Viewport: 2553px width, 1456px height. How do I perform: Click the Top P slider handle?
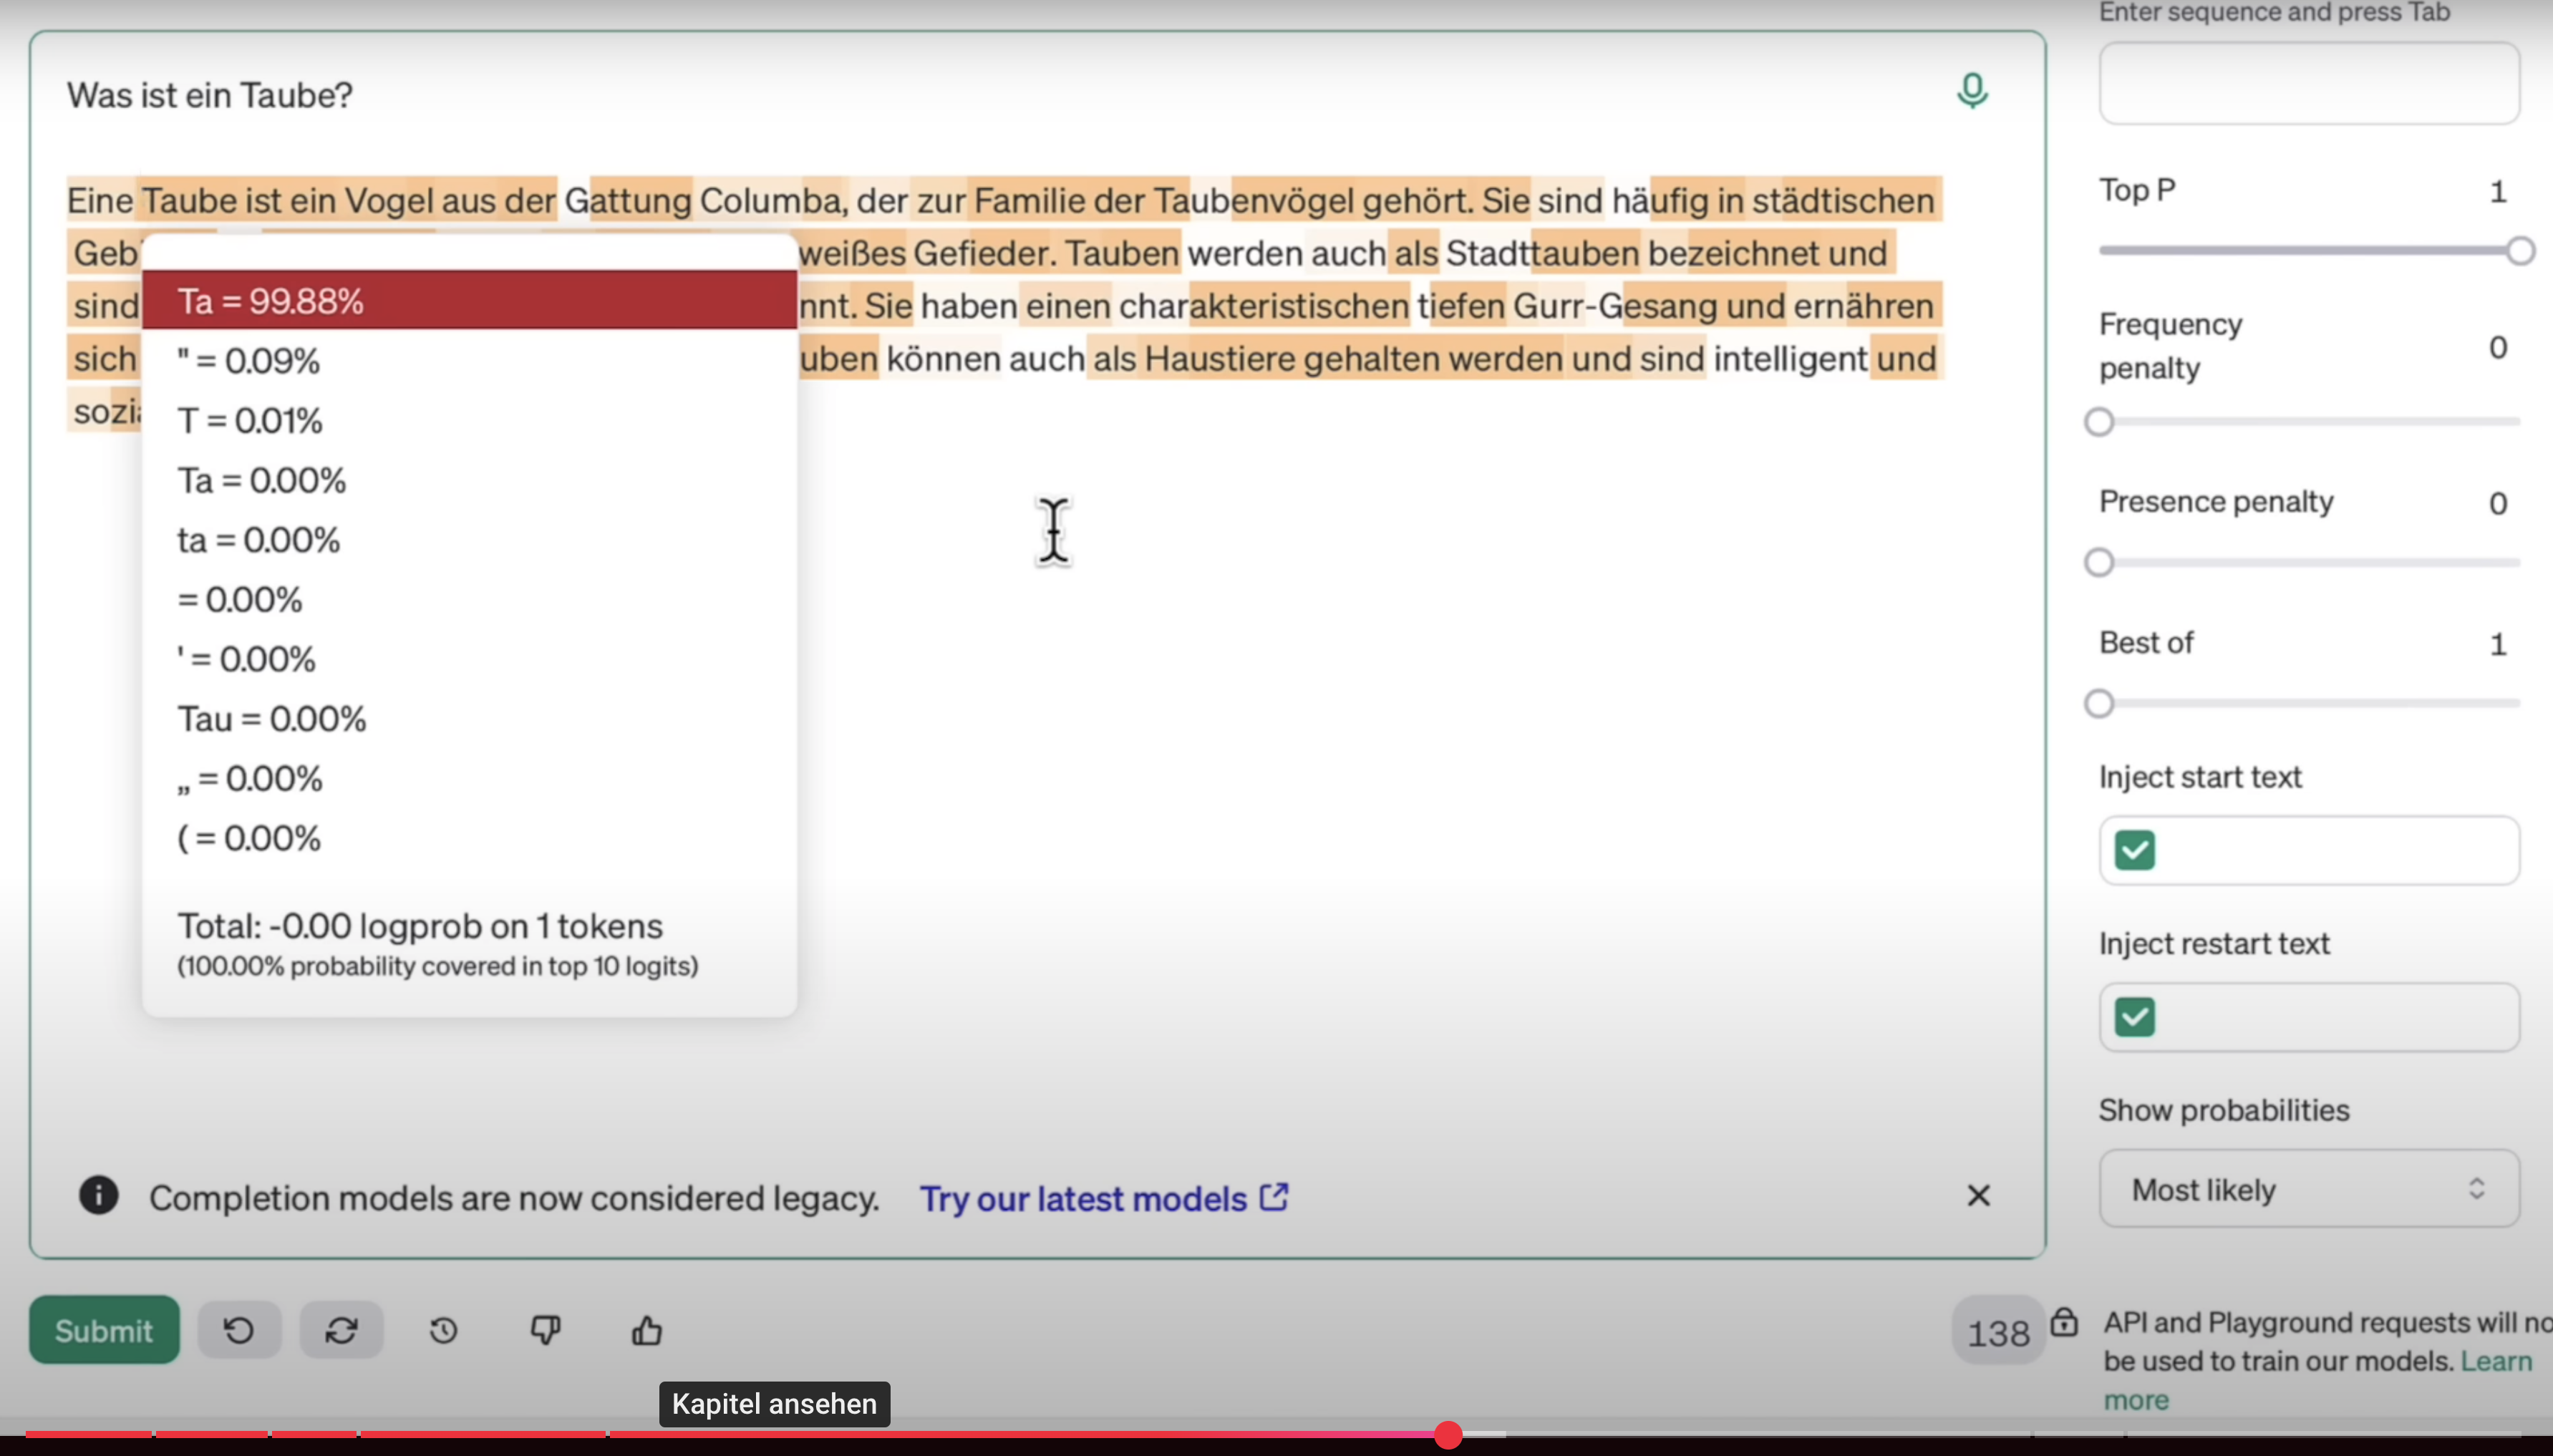point(2520,251)
